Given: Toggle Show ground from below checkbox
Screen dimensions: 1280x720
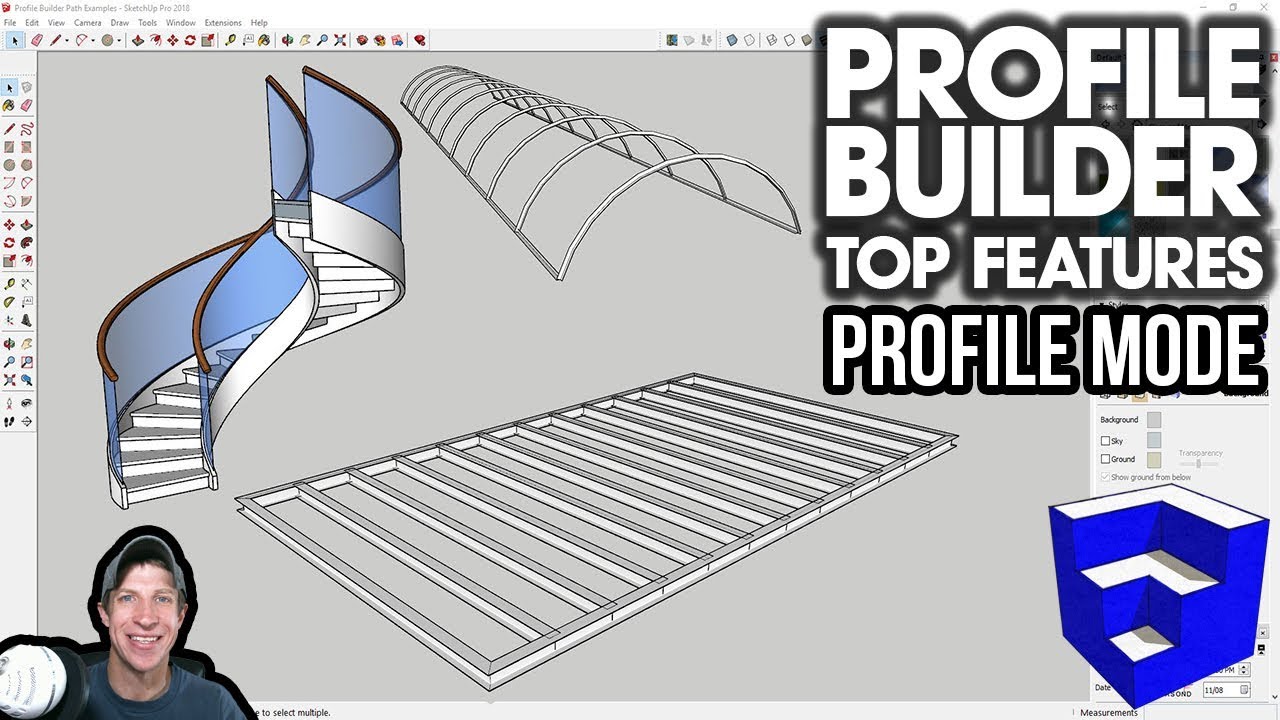Looking at the screenshot, I should 1105,477.
